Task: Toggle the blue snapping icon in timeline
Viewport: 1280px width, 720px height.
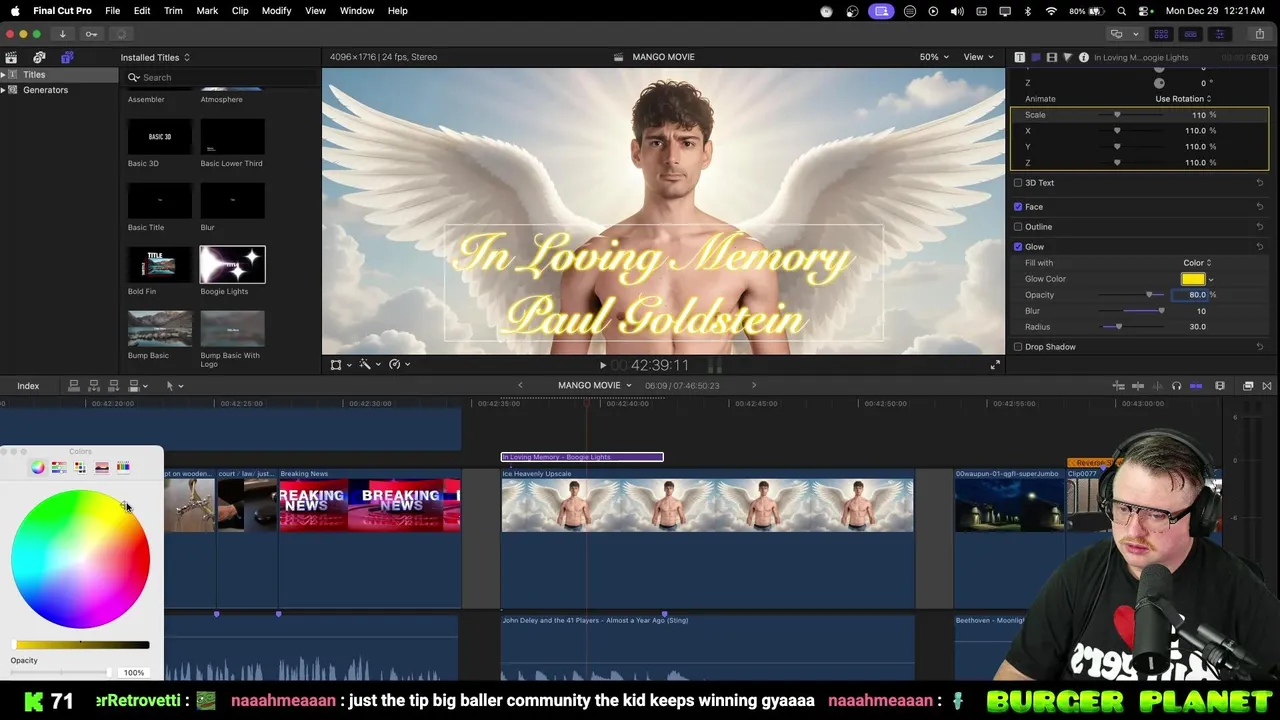Action: [1196, 386]
